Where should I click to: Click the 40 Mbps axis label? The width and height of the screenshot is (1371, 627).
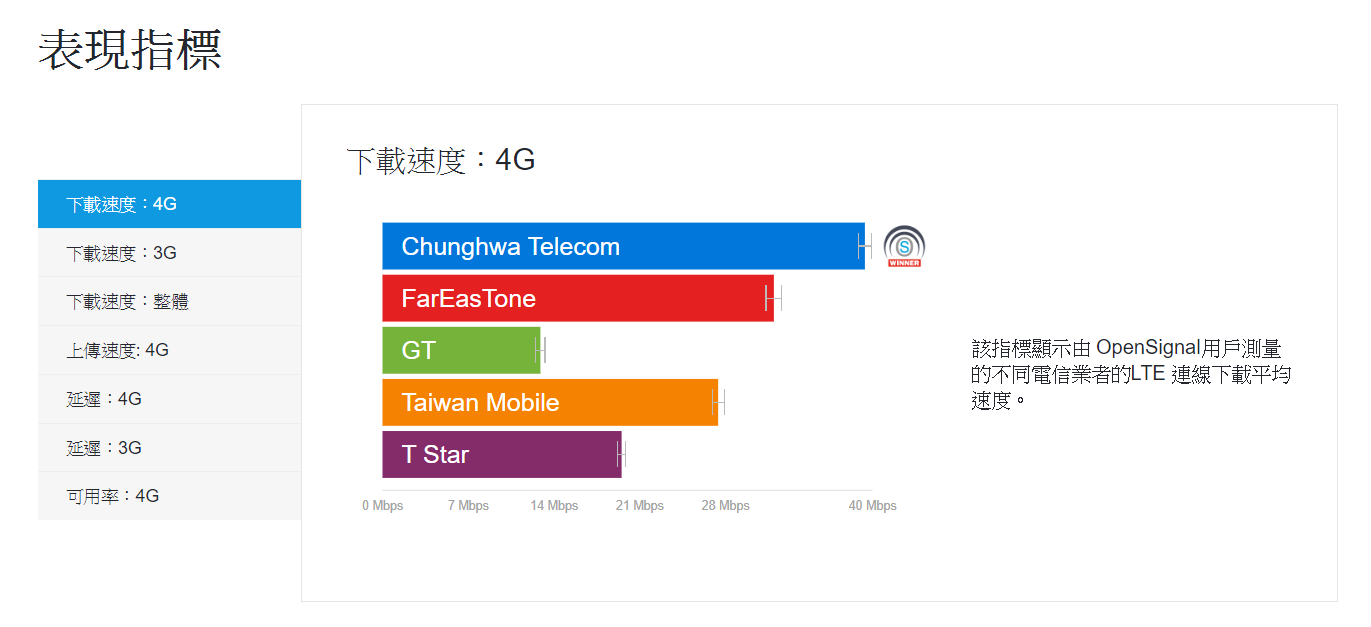(x=872, y=506)
